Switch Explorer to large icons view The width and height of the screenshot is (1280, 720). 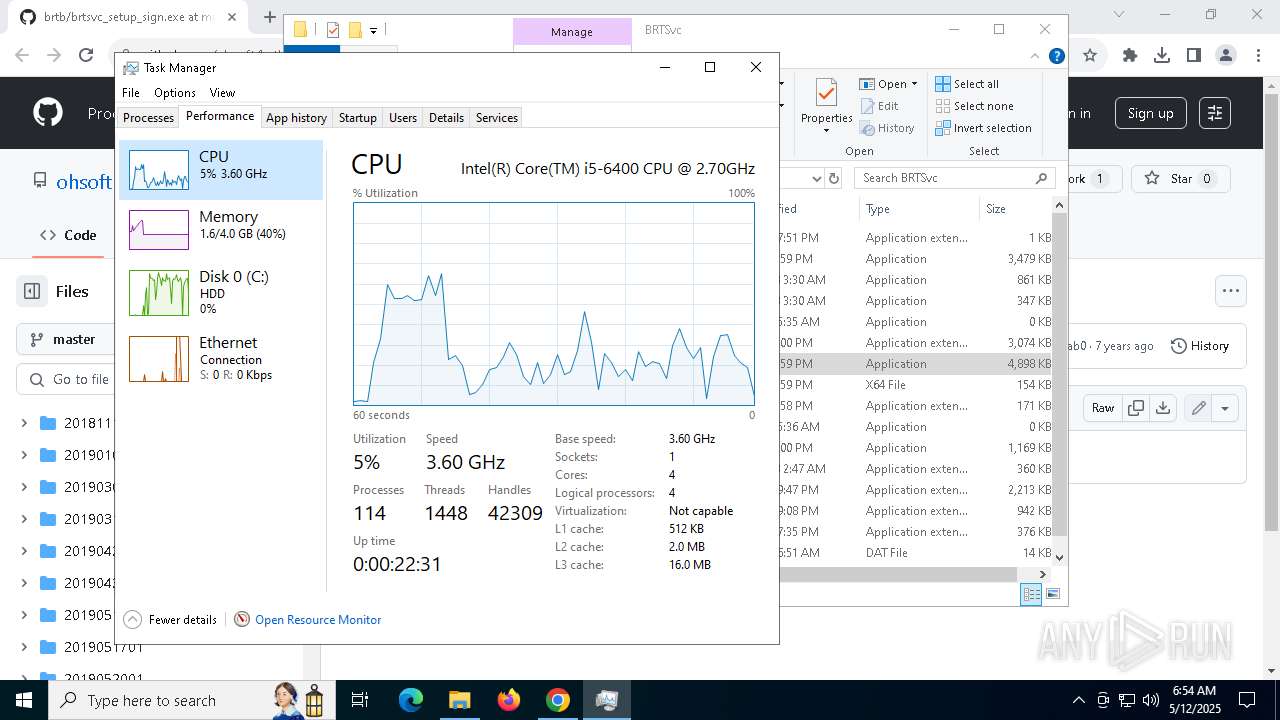click(x=1052, y=594)
